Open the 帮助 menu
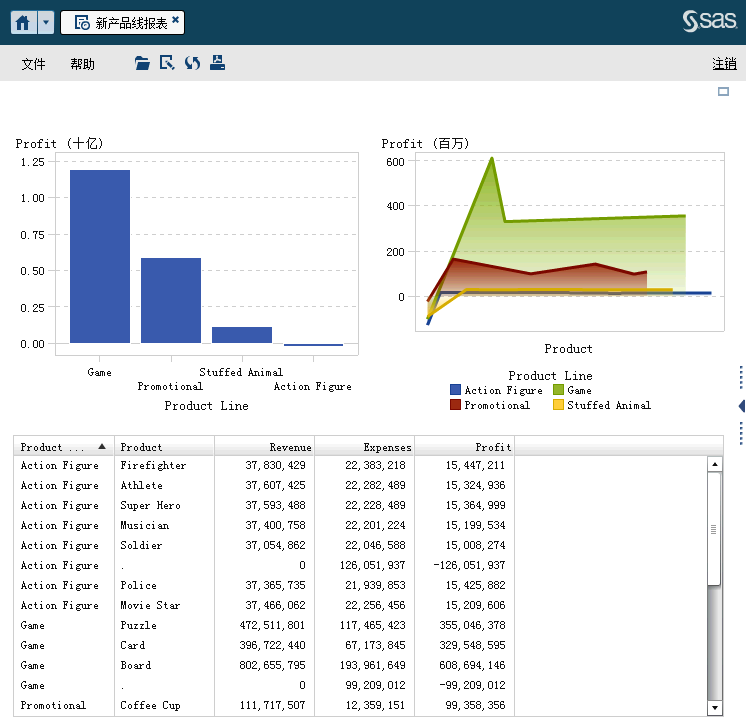This screenshot has width=746, height=722. [83, 64]
